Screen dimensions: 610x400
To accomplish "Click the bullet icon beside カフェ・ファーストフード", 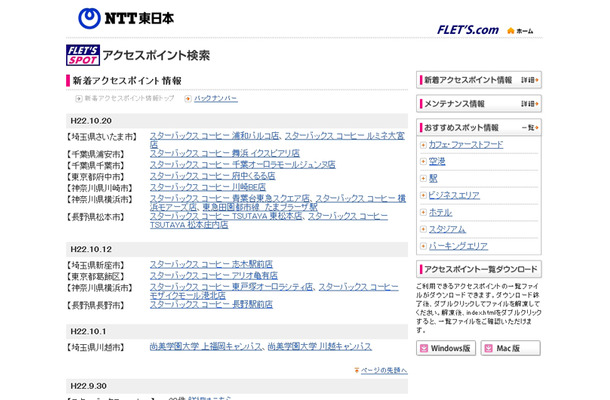I will pyautogui.click(x=423, y=145).
